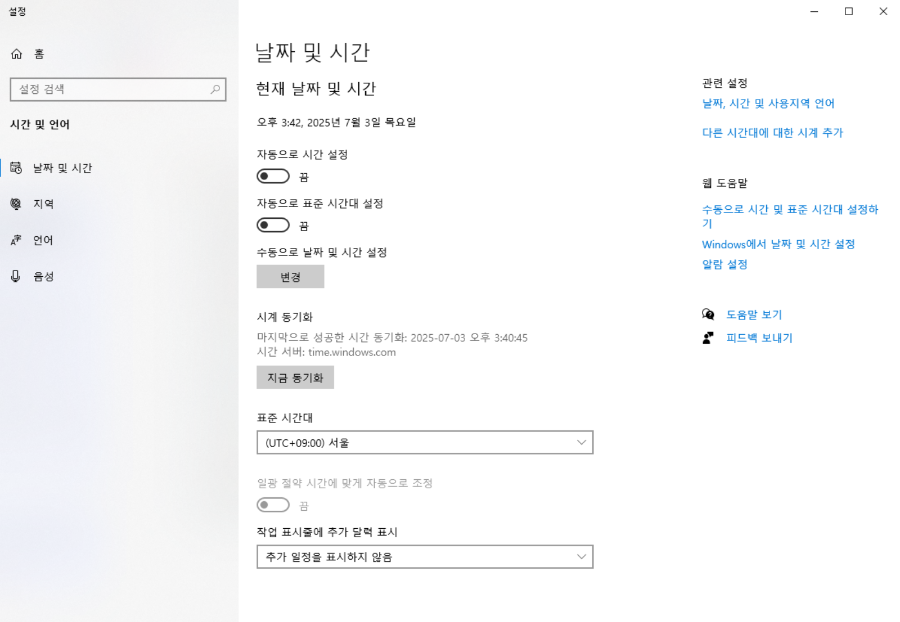This screenshot has width=900, height=622.
Task: Click the microphone icon for 음성
Action: 17,276
